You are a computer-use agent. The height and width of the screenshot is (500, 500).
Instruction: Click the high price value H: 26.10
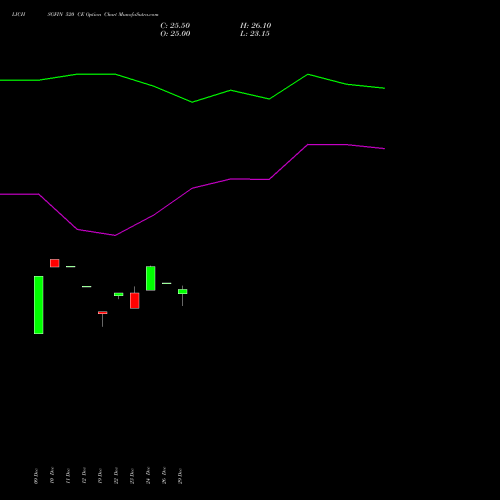point(256,26)
